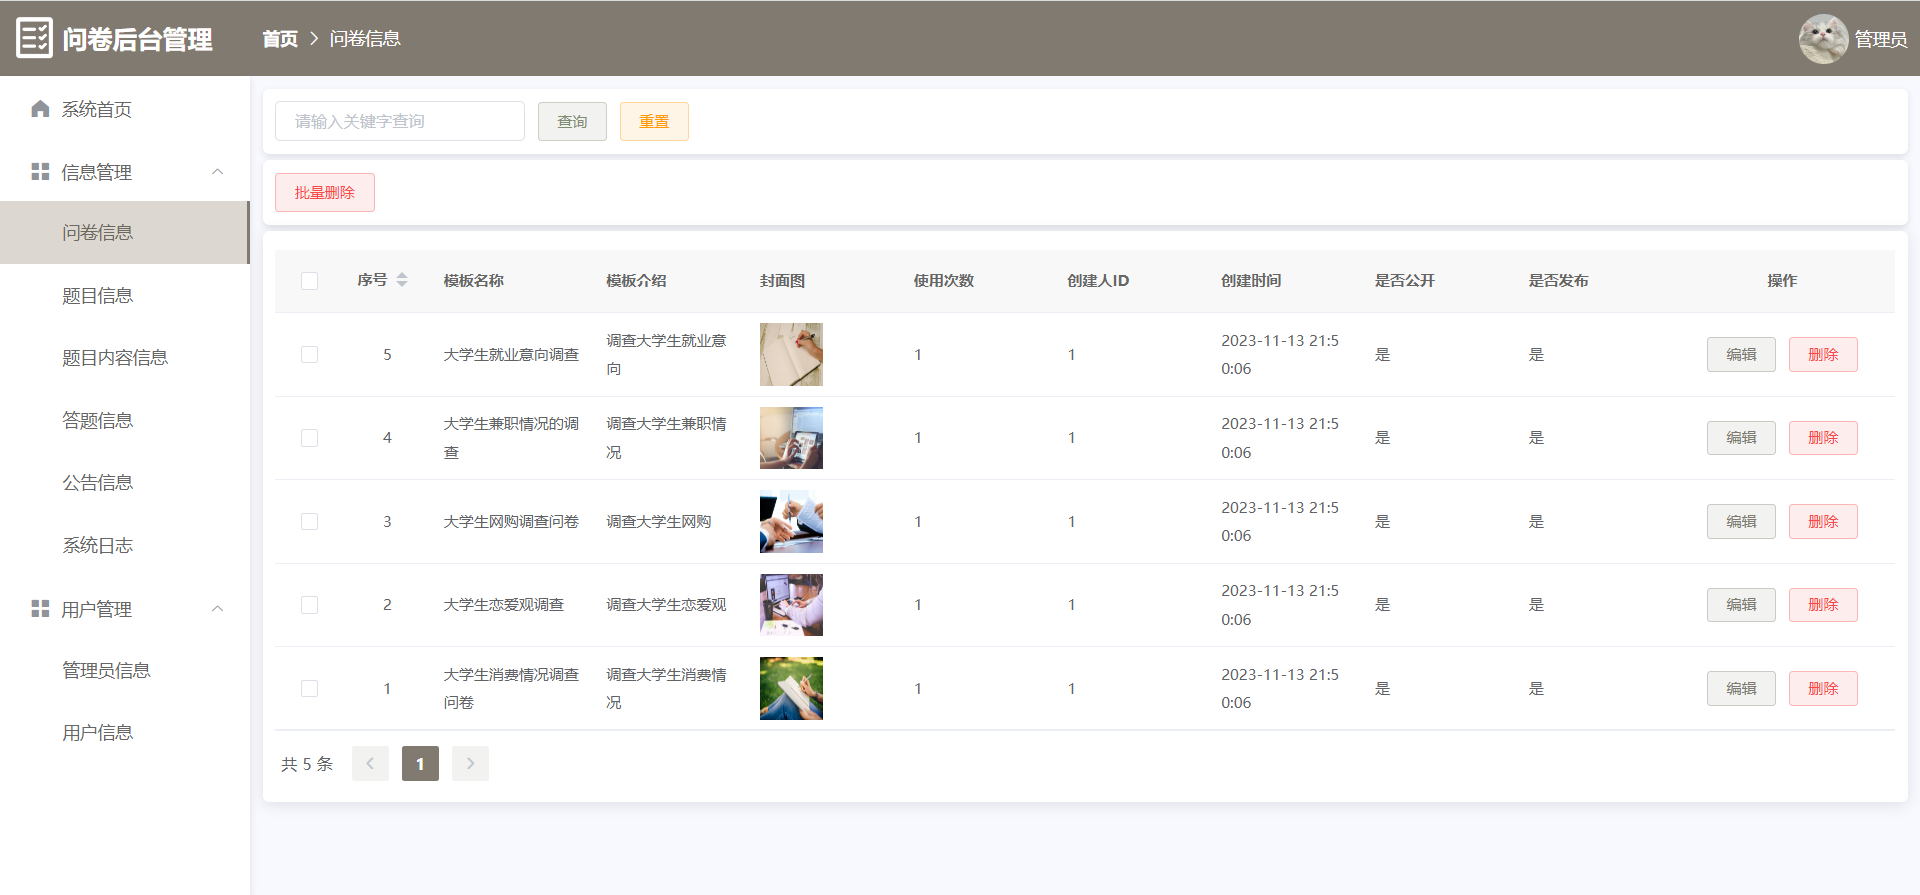Image resolution: width=1920 pixels, height=895 pixels.
Task: Click the 问卷后台管理 title text
Action: point(137,39)
